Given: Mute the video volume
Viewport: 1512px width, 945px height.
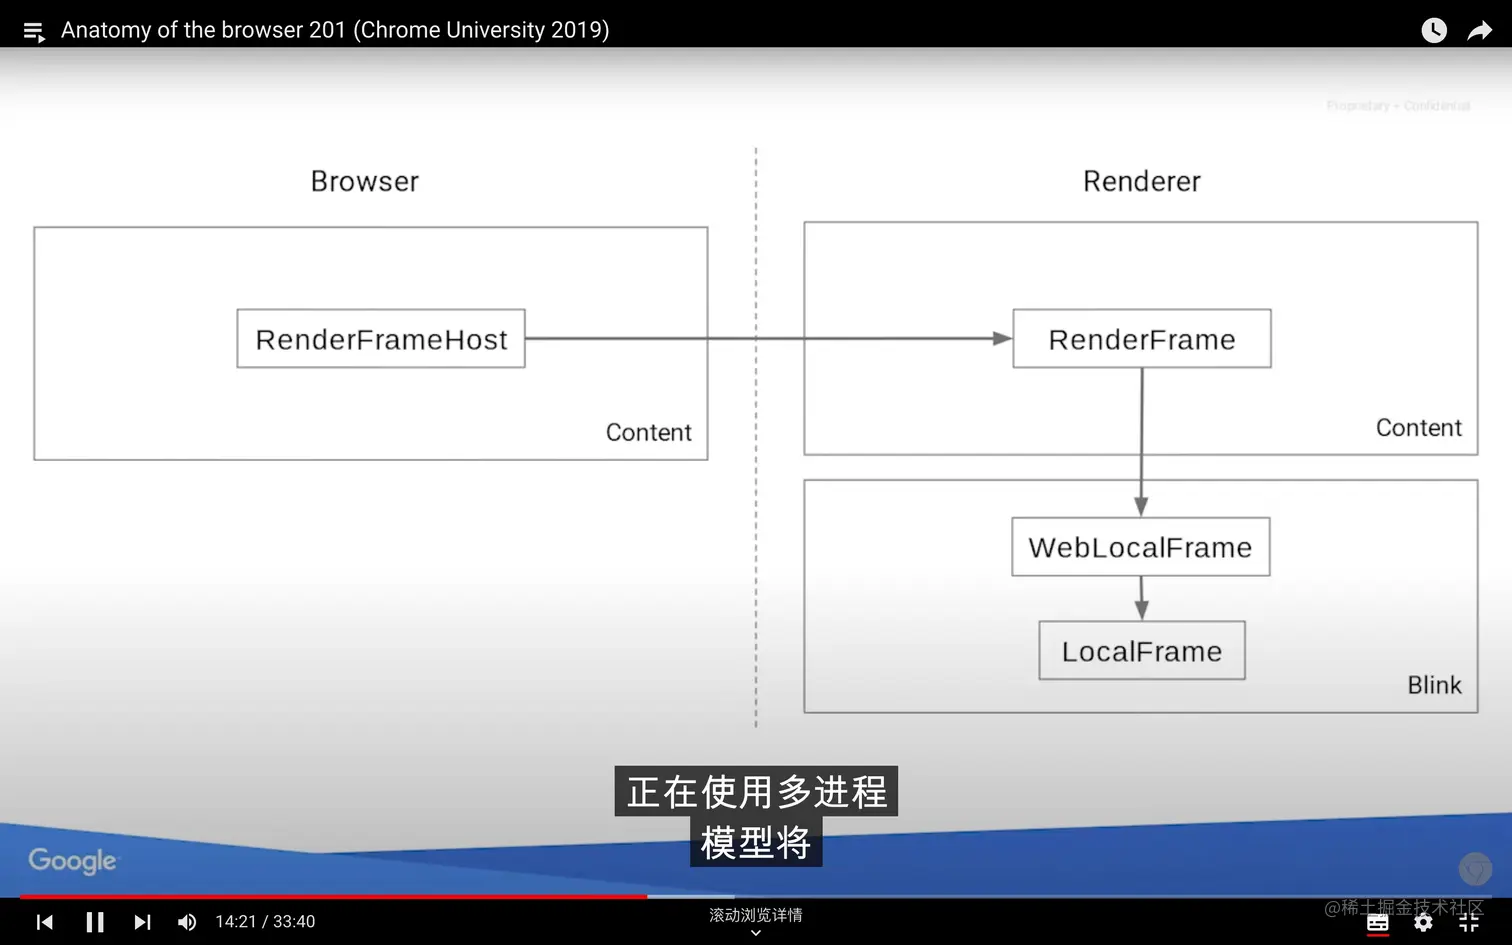Looking at the screenshot, I should click(x=187, y=922).
